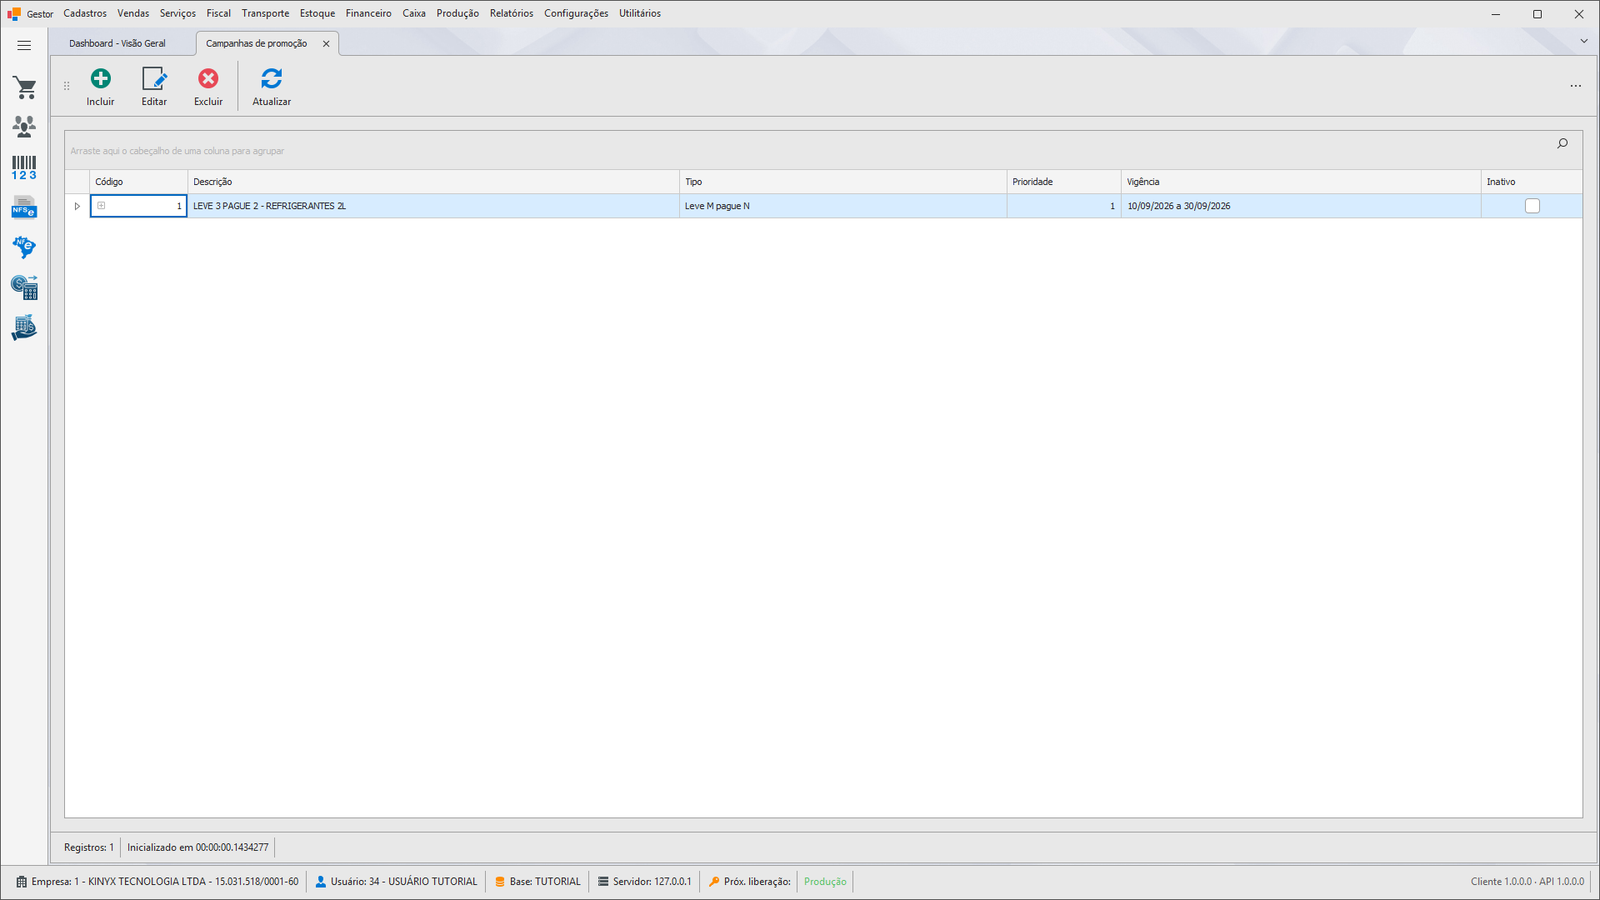Image resolution: width=1600 pixels, height=900 pixels.
Task: Open the customers people icon in sidebar
Action: (x=24, y=126)
